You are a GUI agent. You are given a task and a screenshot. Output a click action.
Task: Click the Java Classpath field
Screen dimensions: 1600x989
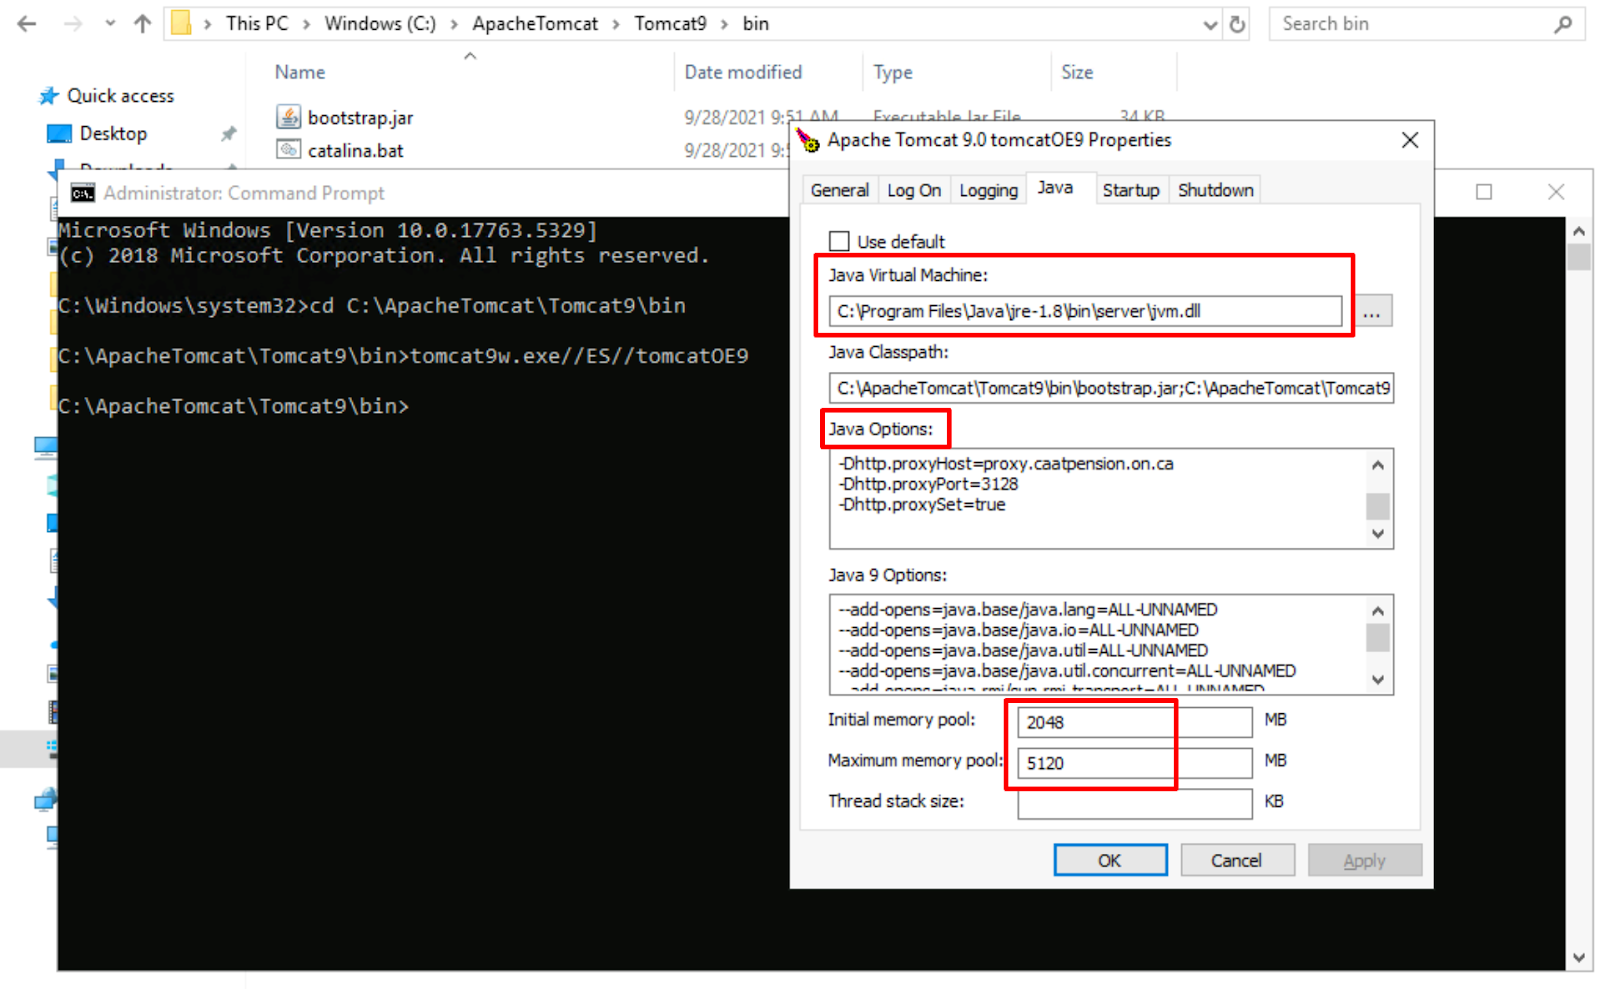1111,388
